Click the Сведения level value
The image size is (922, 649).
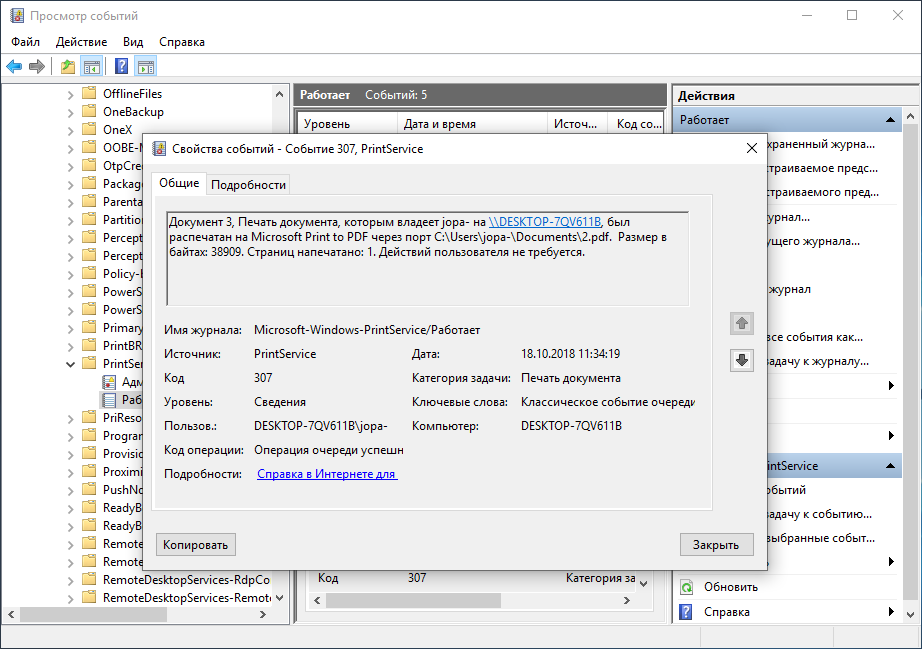(x=280, y=402)
